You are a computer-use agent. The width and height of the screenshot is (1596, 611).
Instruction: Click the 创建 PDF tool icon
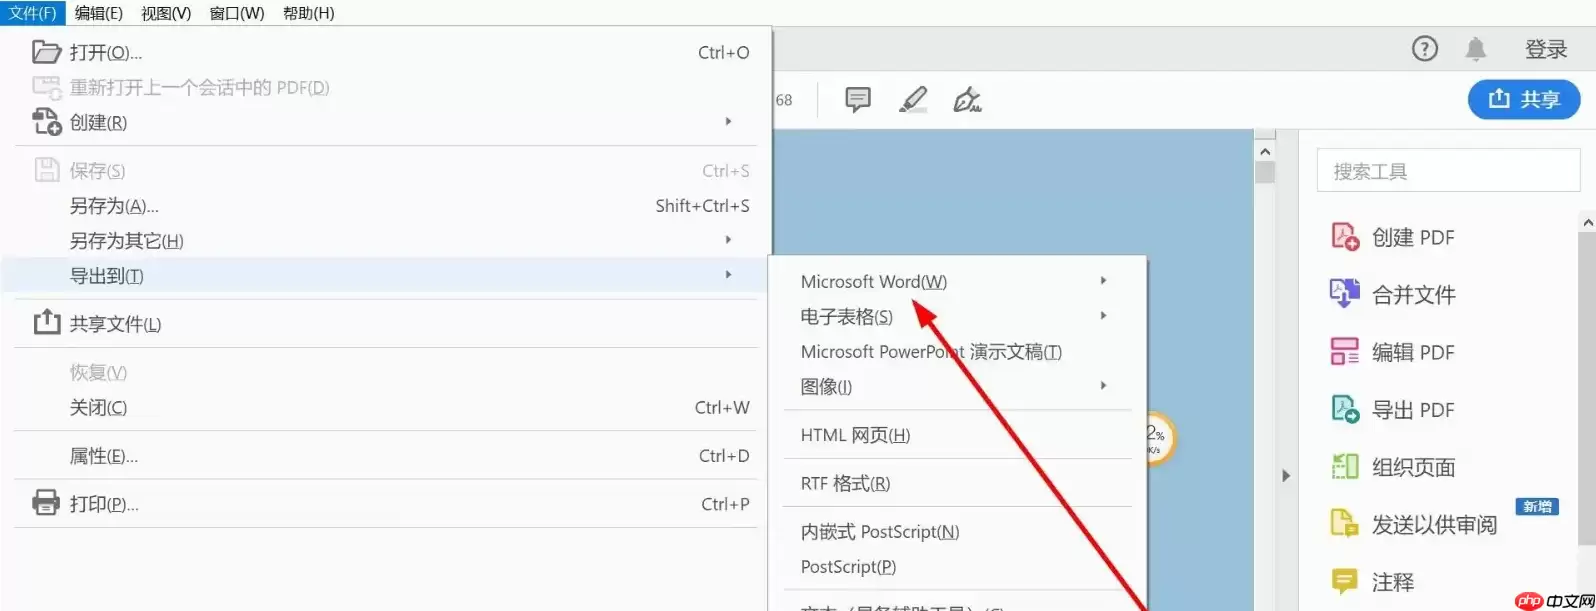(x=1345, y=236)
